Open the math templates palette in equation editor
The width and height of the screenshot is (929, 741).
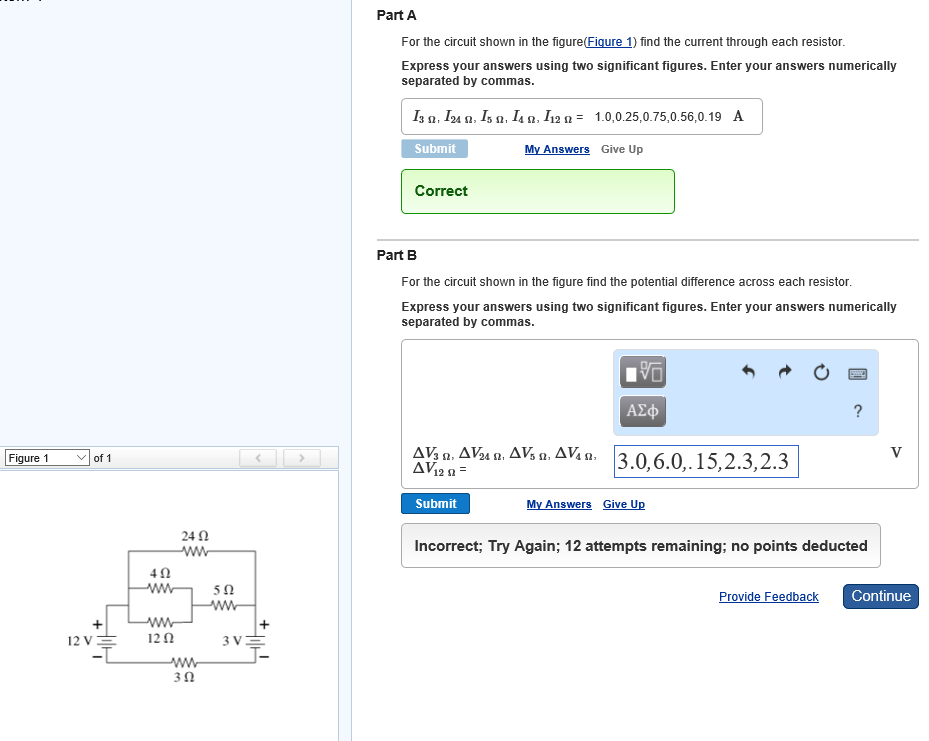(x=642, y=371)
